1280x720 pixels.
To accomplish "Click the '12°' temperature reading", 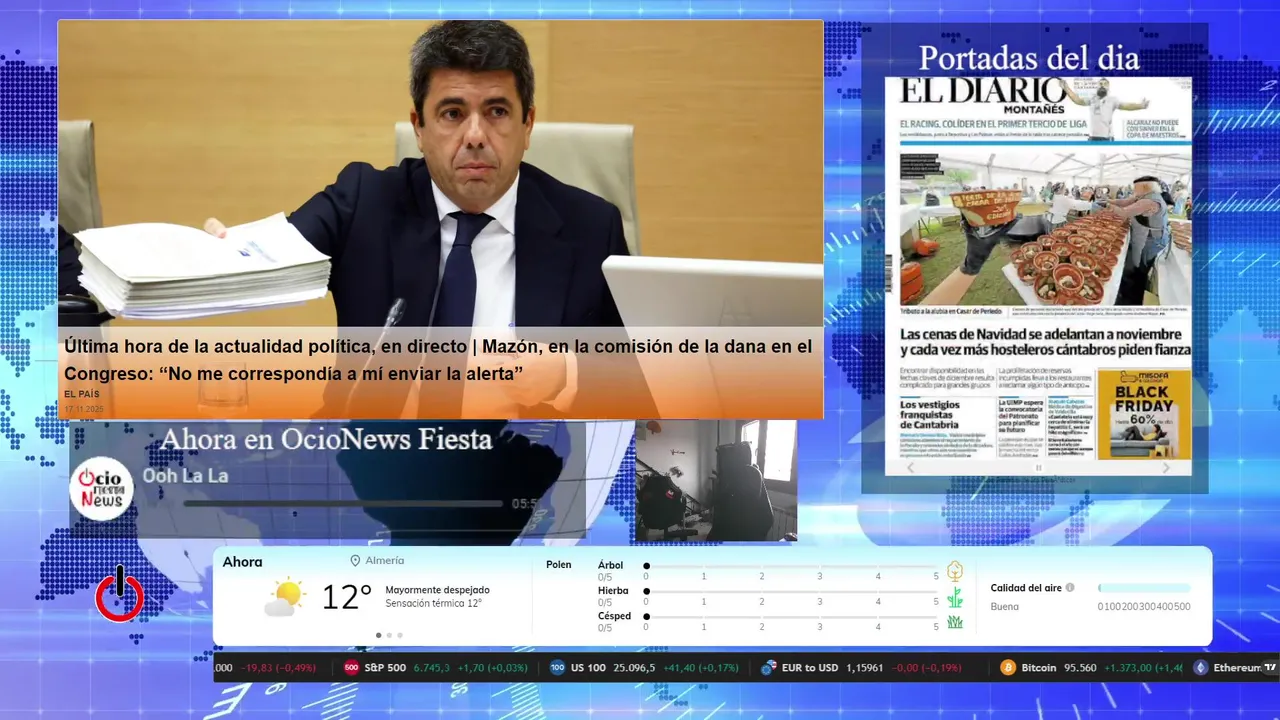I will click(347, 597).
